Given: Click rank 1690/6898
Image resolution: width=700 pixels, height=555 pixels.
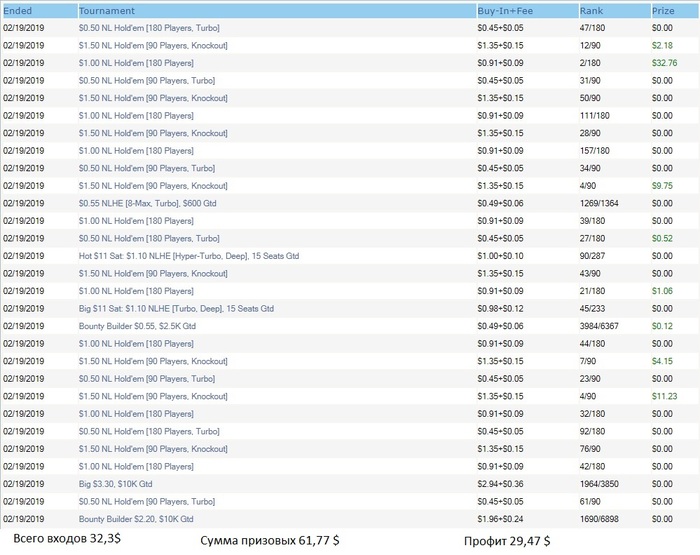Looking at the screenshot, I should 599,519.
